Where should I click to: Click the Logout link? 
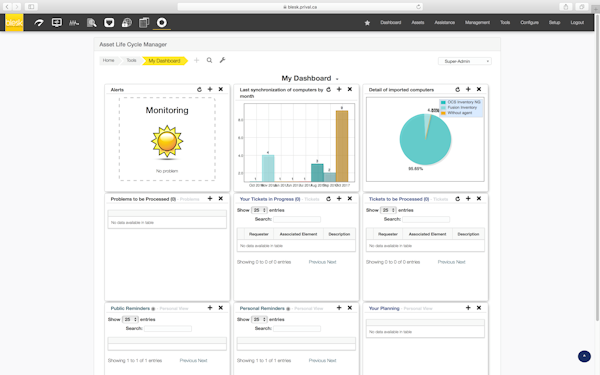tap(577, 23)
